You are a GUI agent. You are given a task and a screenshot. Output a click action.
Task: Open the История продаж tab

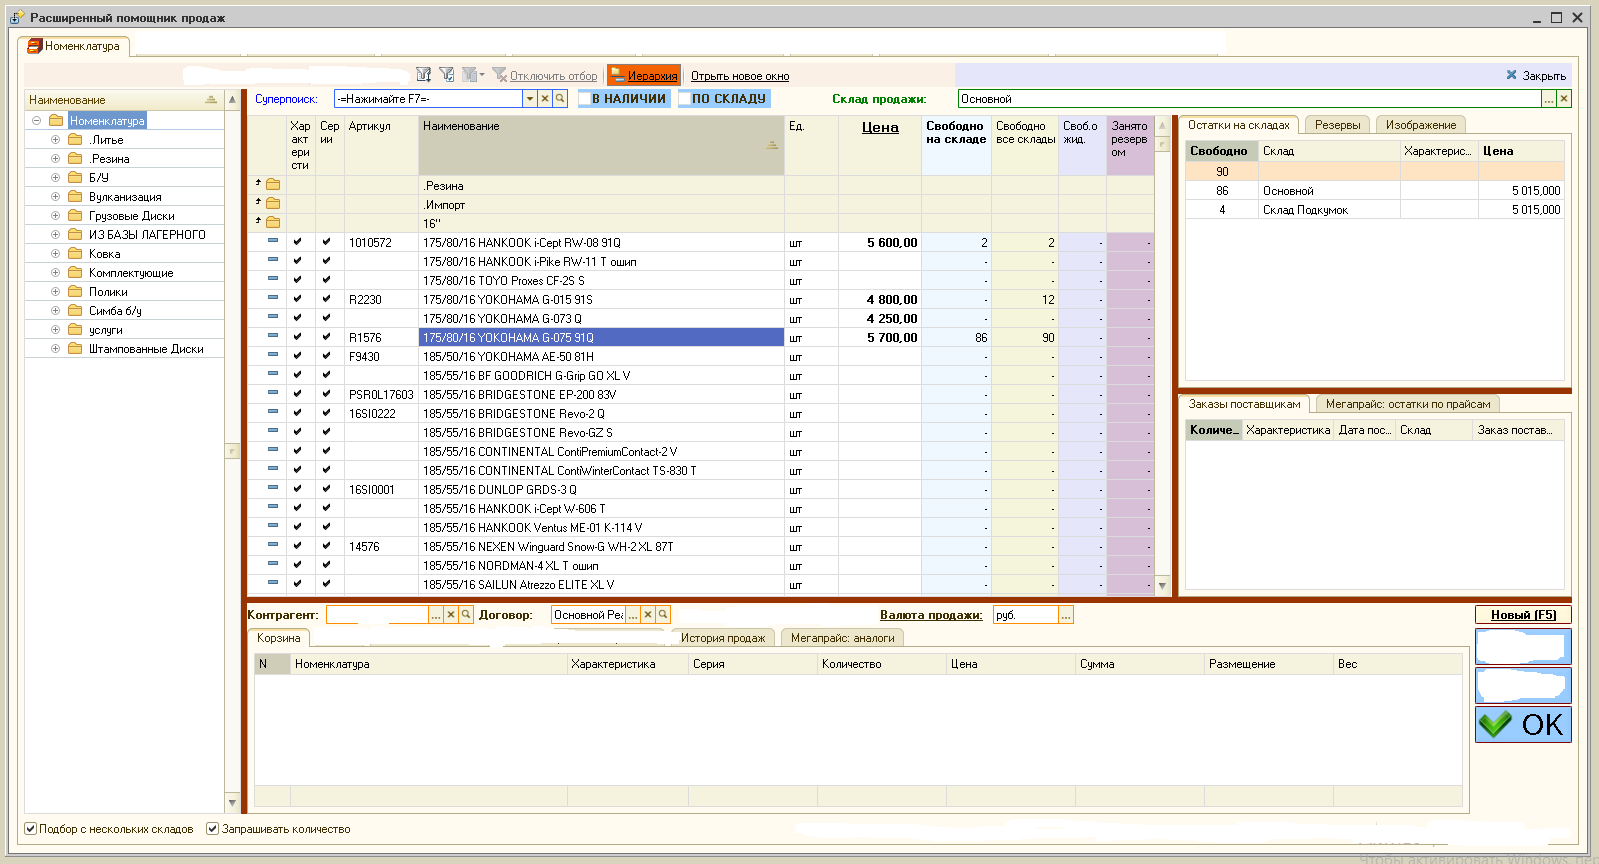click(x=722, y=638)
